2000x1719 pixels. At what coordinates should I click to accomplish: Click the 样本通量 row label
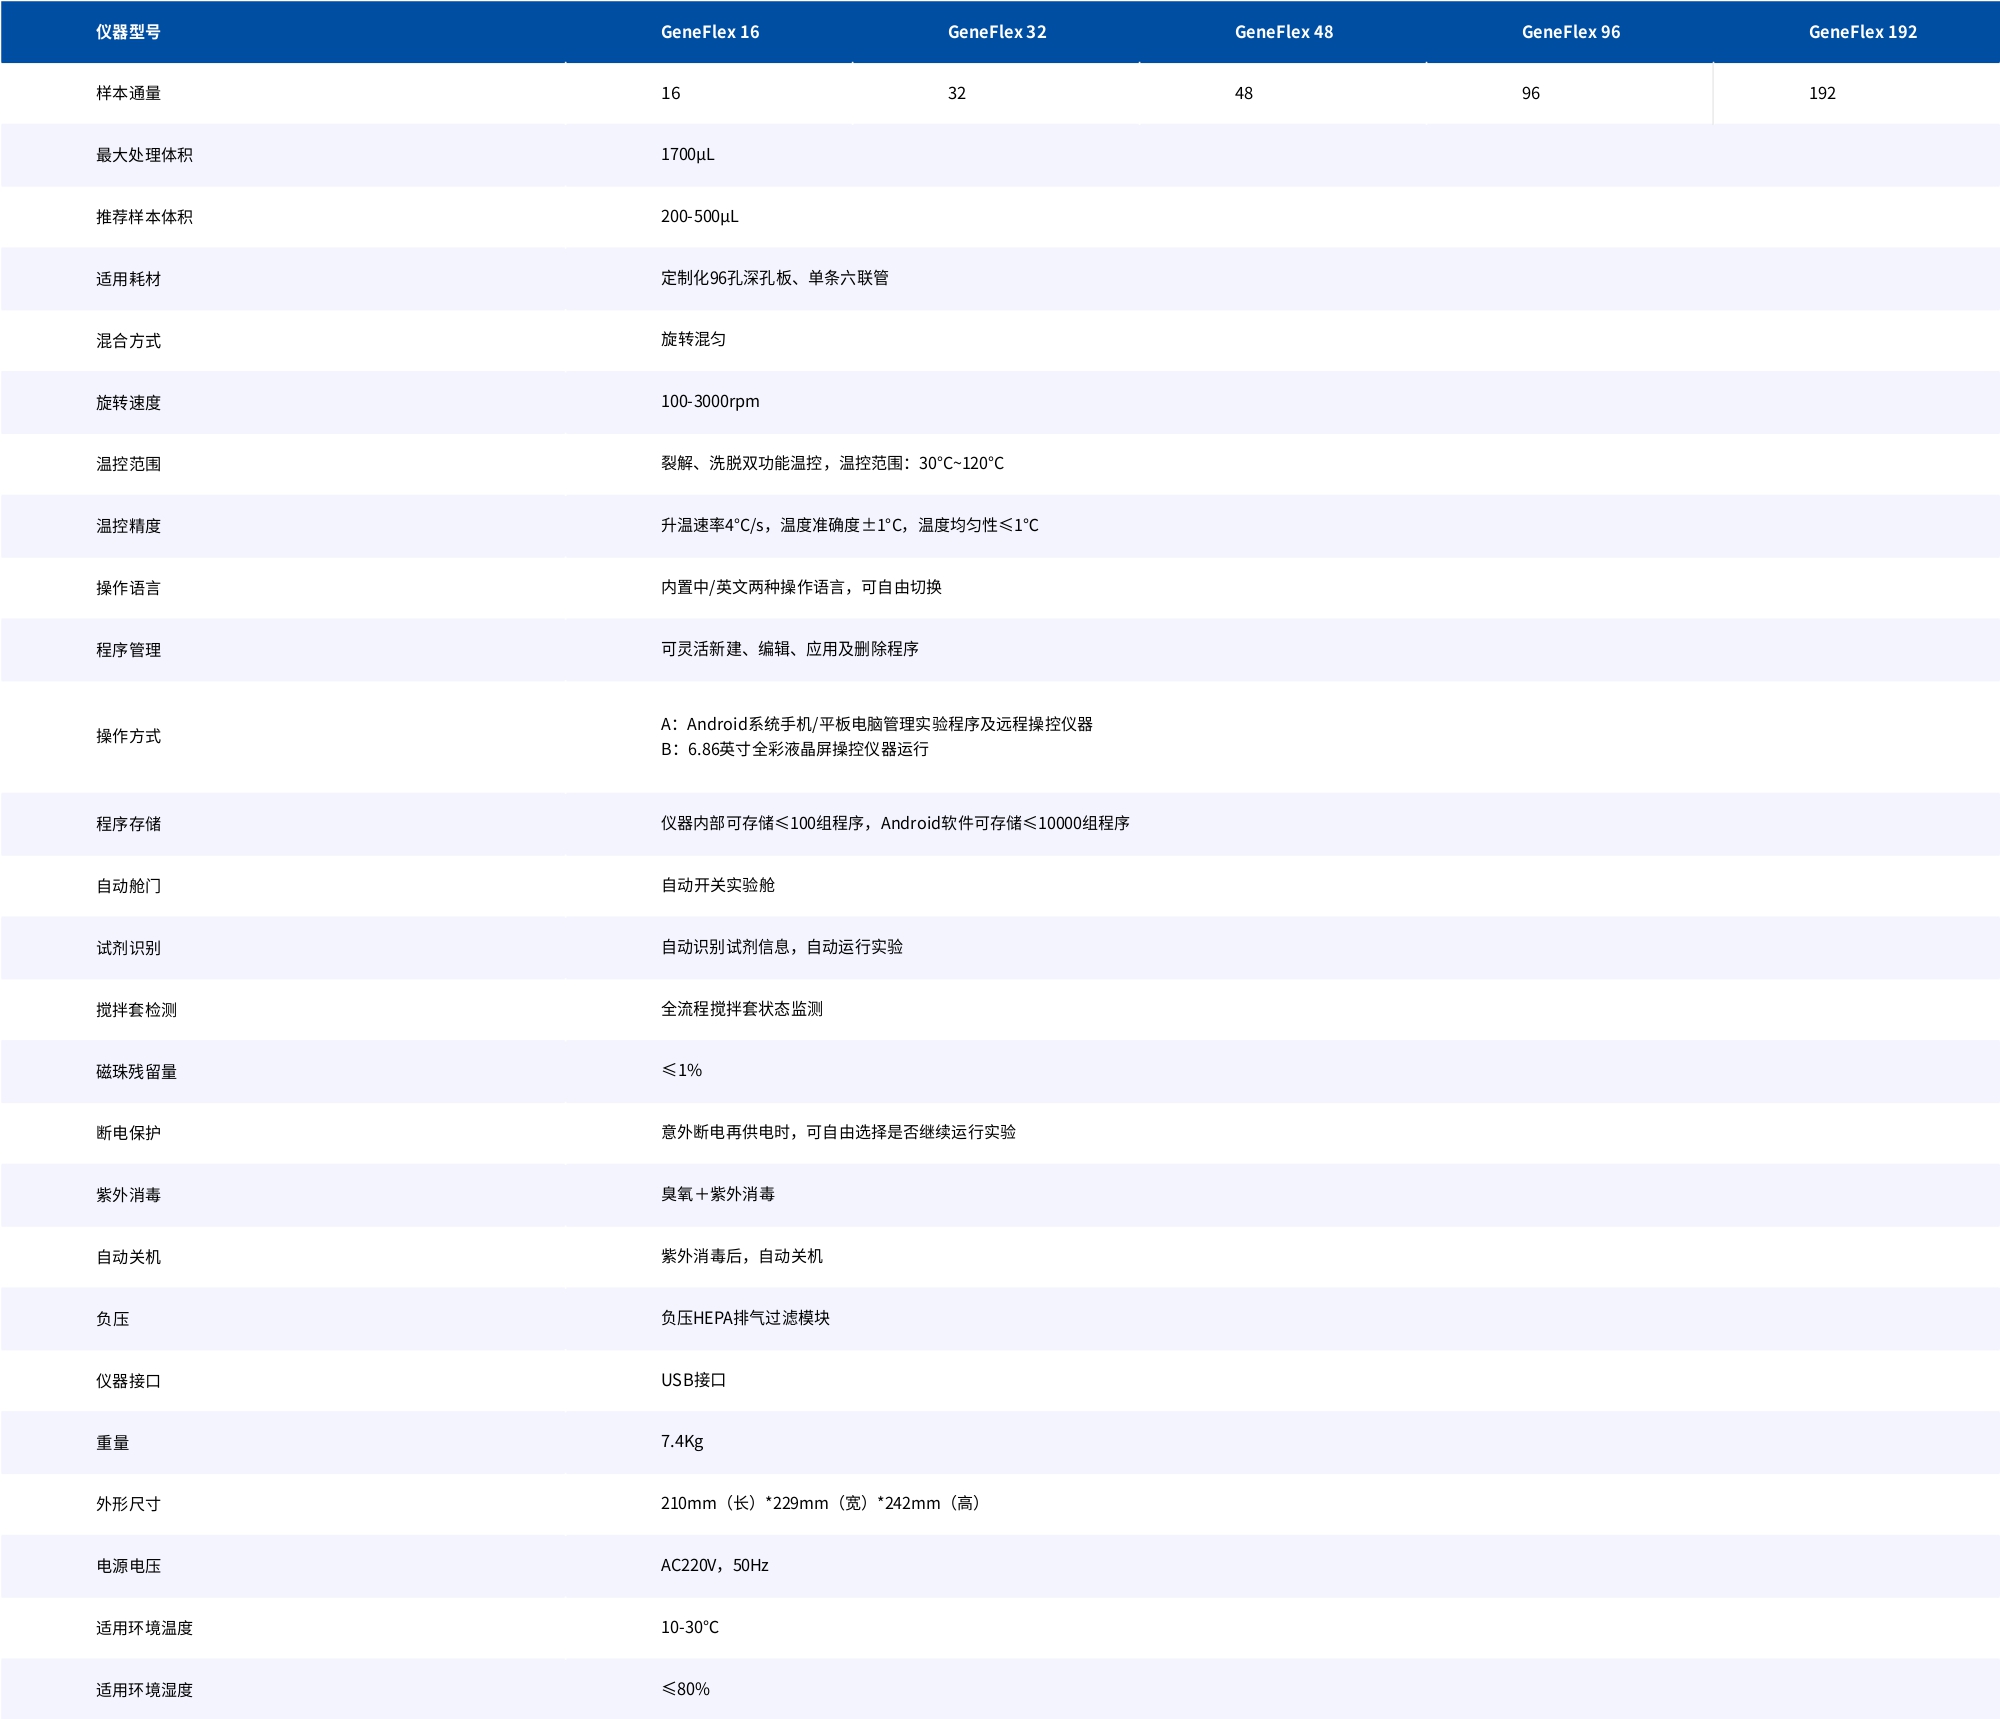point(128,93)
